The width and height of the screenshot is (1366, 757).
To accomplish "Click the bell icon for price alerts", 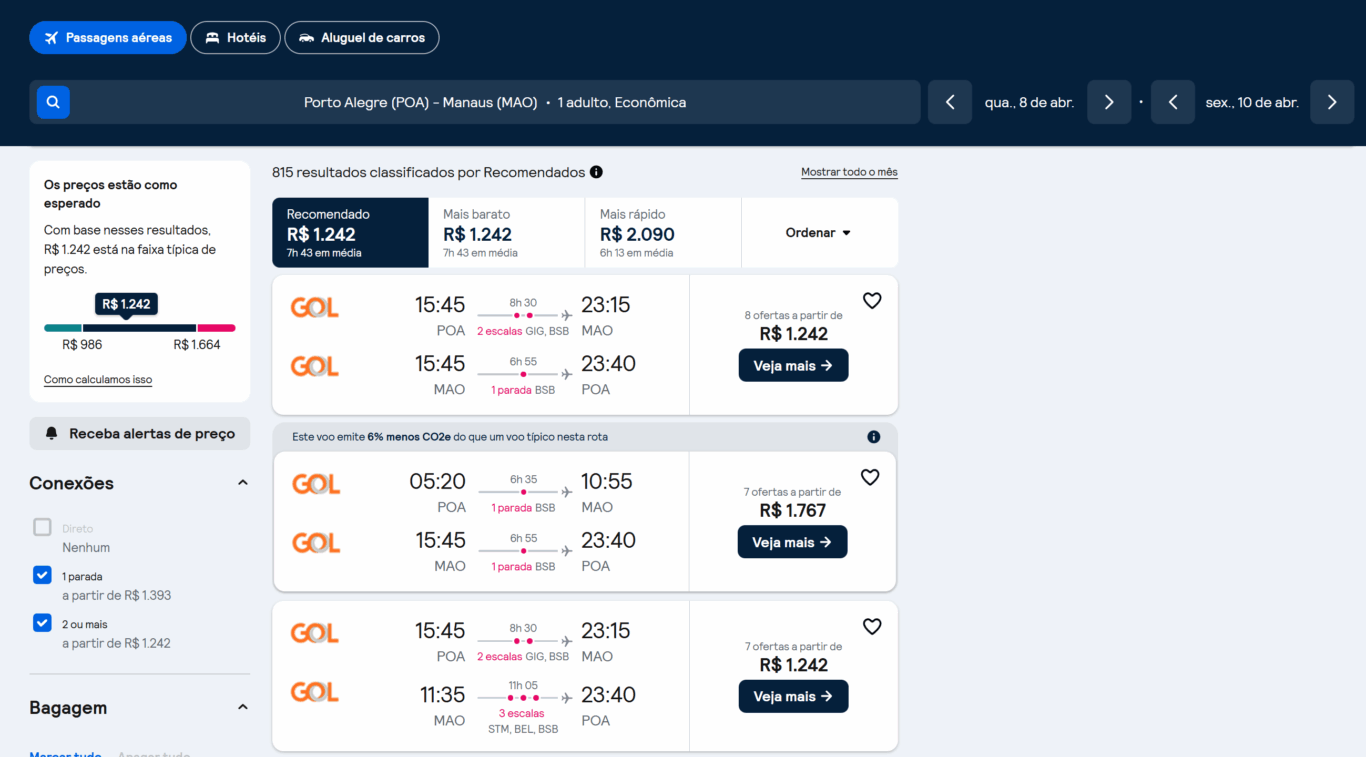I will [52, 434].
